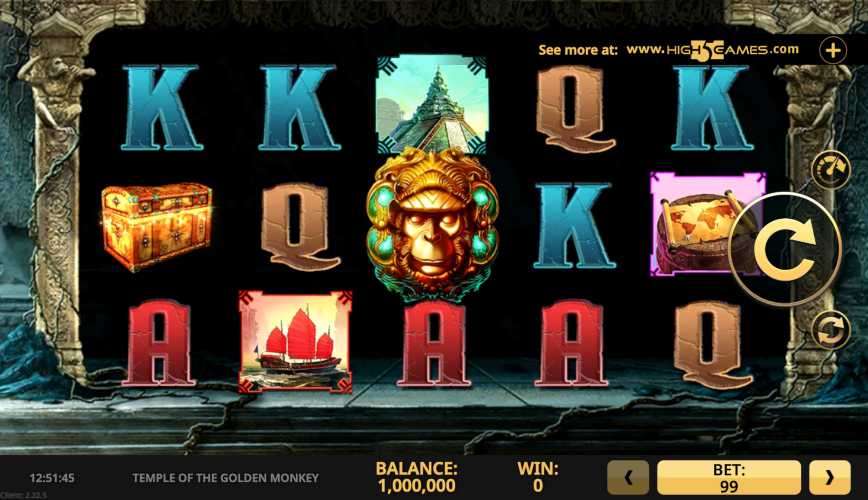Click the Temple of the Golden Monkey title
868x500 pixels.
click(225, 477)
